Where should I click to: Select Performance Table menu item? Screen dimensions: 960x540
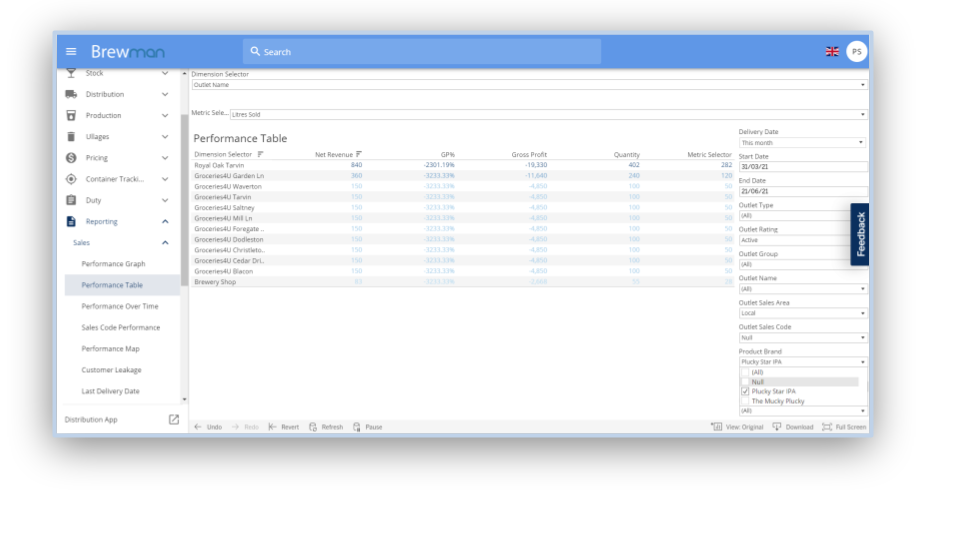coord(122,285)
